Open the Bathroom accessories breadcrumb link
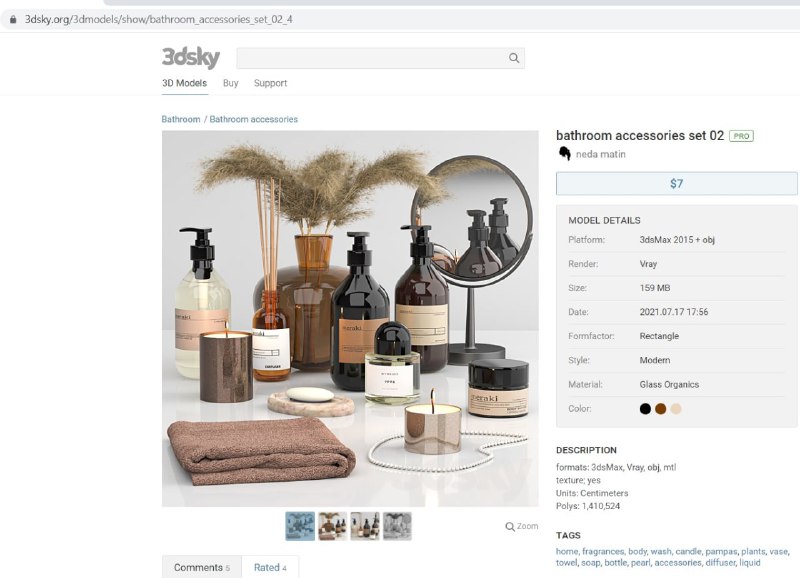This screenshot has width=800, height=578. click(254, 119)
